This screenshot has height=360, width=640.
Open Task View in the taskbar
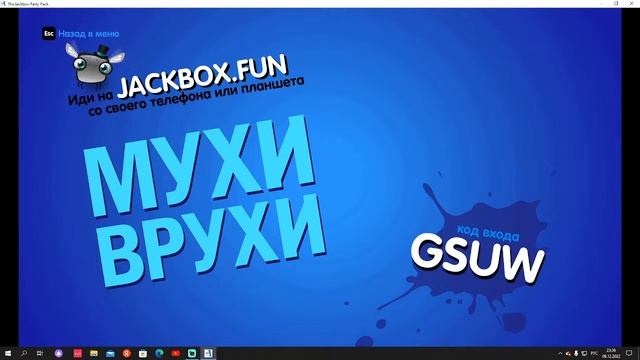(x=40, y=353)
